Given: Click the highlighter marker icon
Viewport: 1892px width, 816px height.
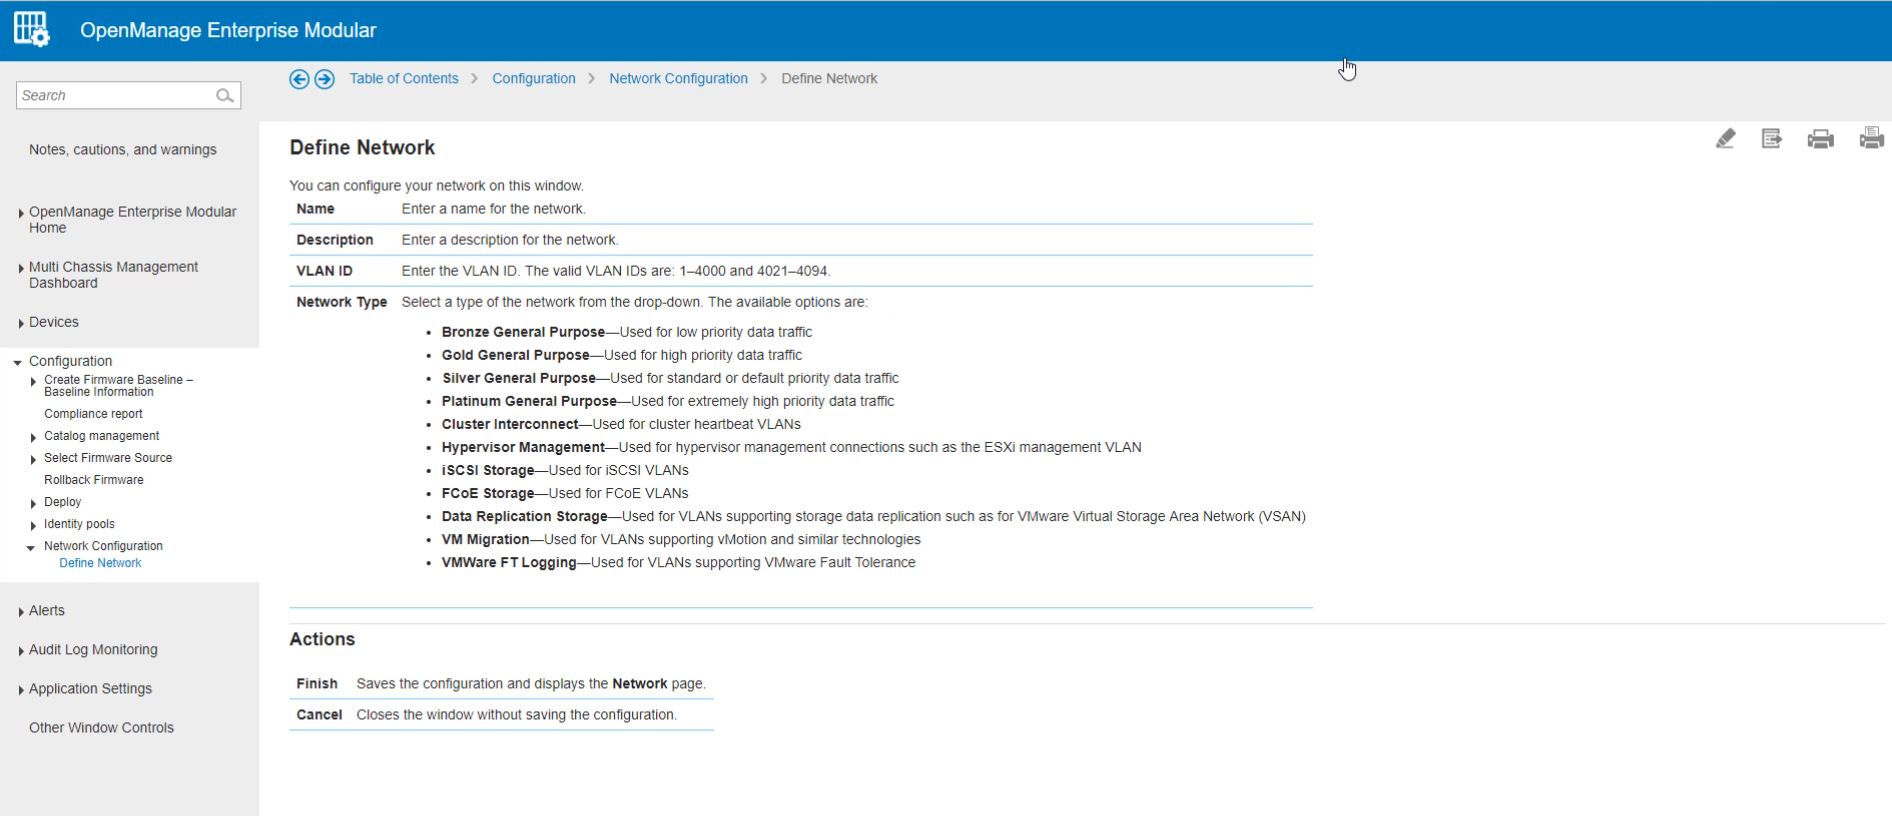Looking at the screenshot, I should tap(1725, 139).
